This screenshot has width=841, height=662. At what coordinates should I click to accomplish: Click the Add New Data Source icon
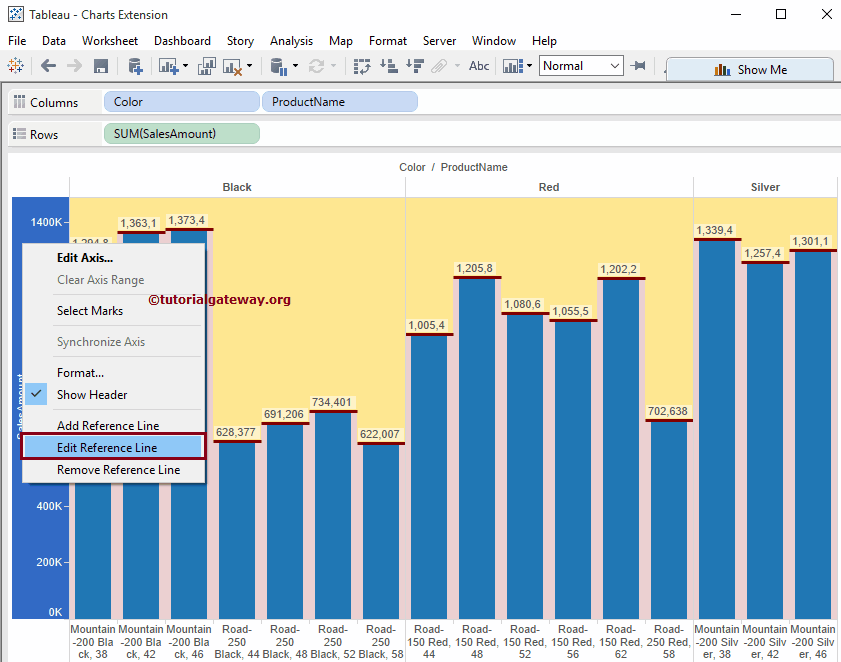(x=135, y=66)
